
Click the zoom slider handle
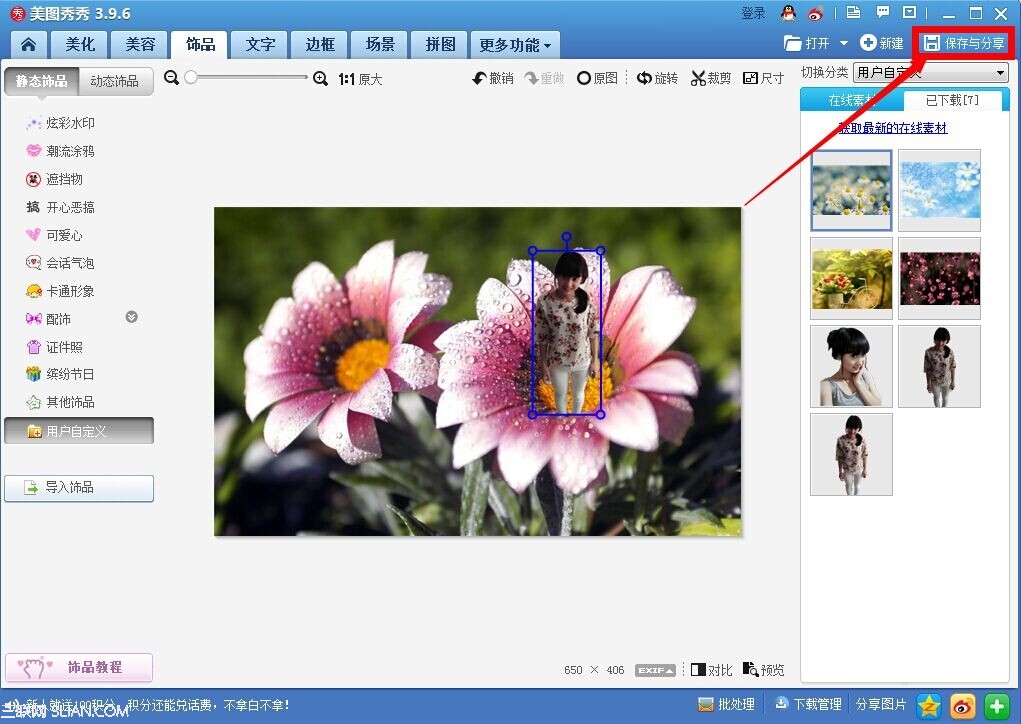pos(191,77)
